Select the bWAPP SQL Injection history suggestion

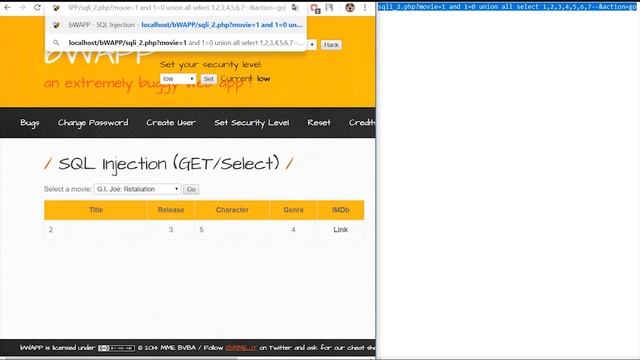[x=176, y=25]
